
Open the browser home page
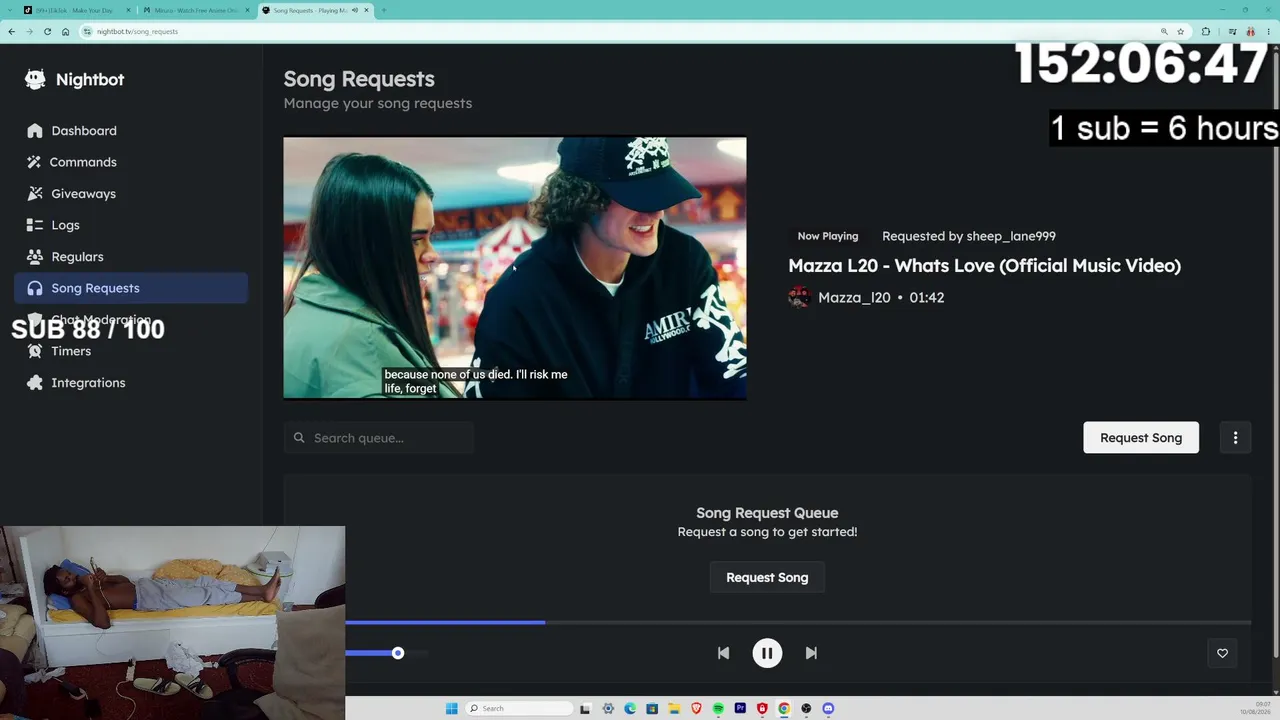(x=65, y=31)
